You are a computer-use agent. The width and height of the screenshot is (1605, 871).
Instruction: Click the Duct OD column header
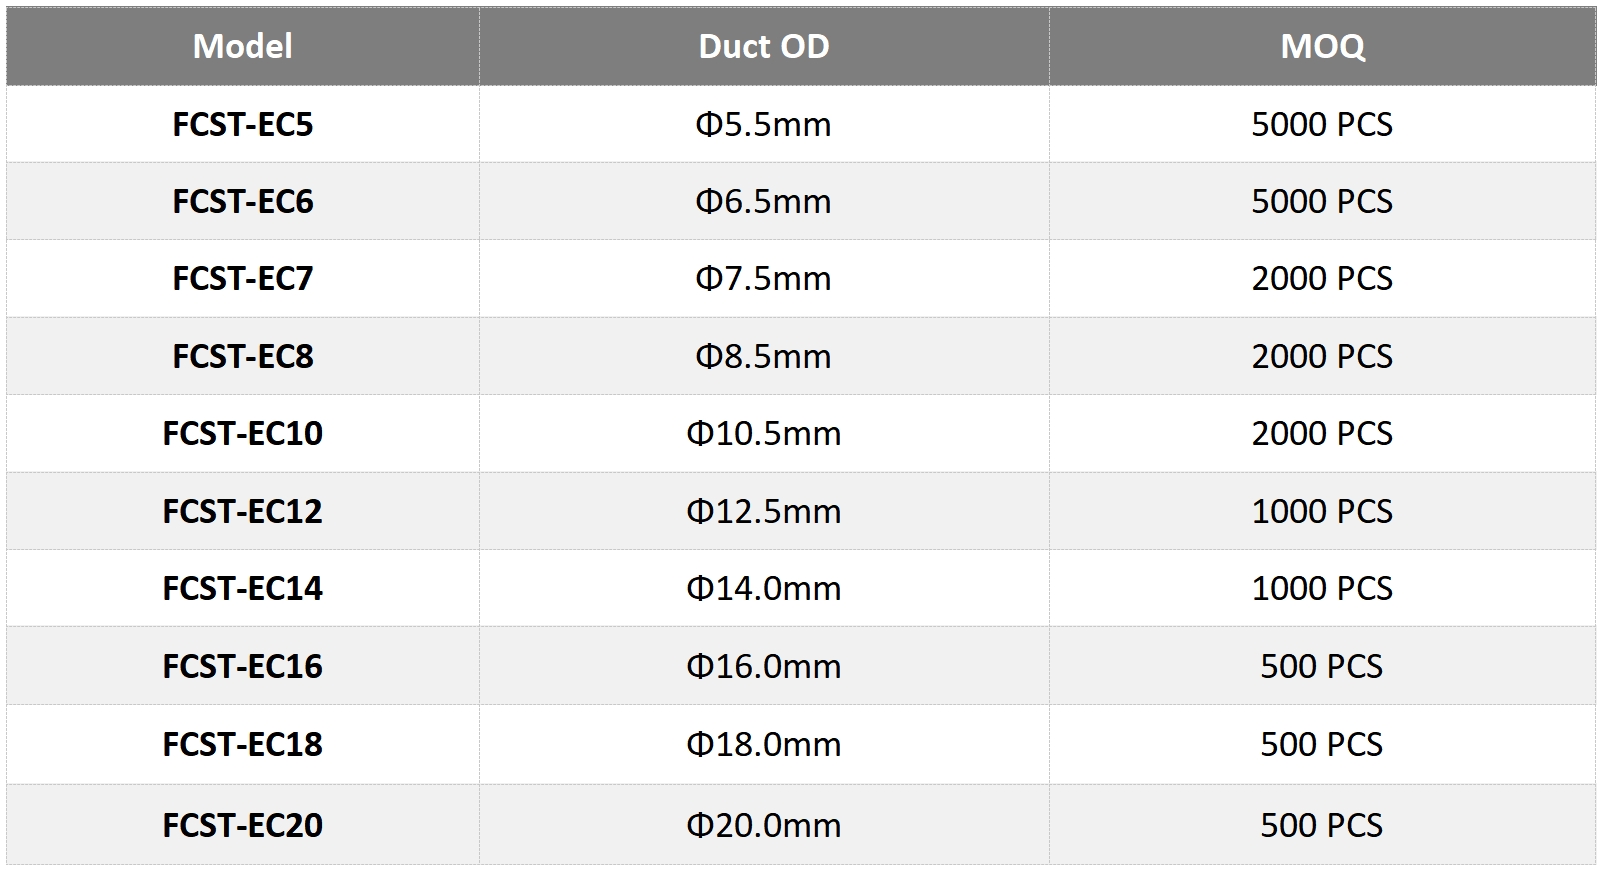tap(764, 46)
